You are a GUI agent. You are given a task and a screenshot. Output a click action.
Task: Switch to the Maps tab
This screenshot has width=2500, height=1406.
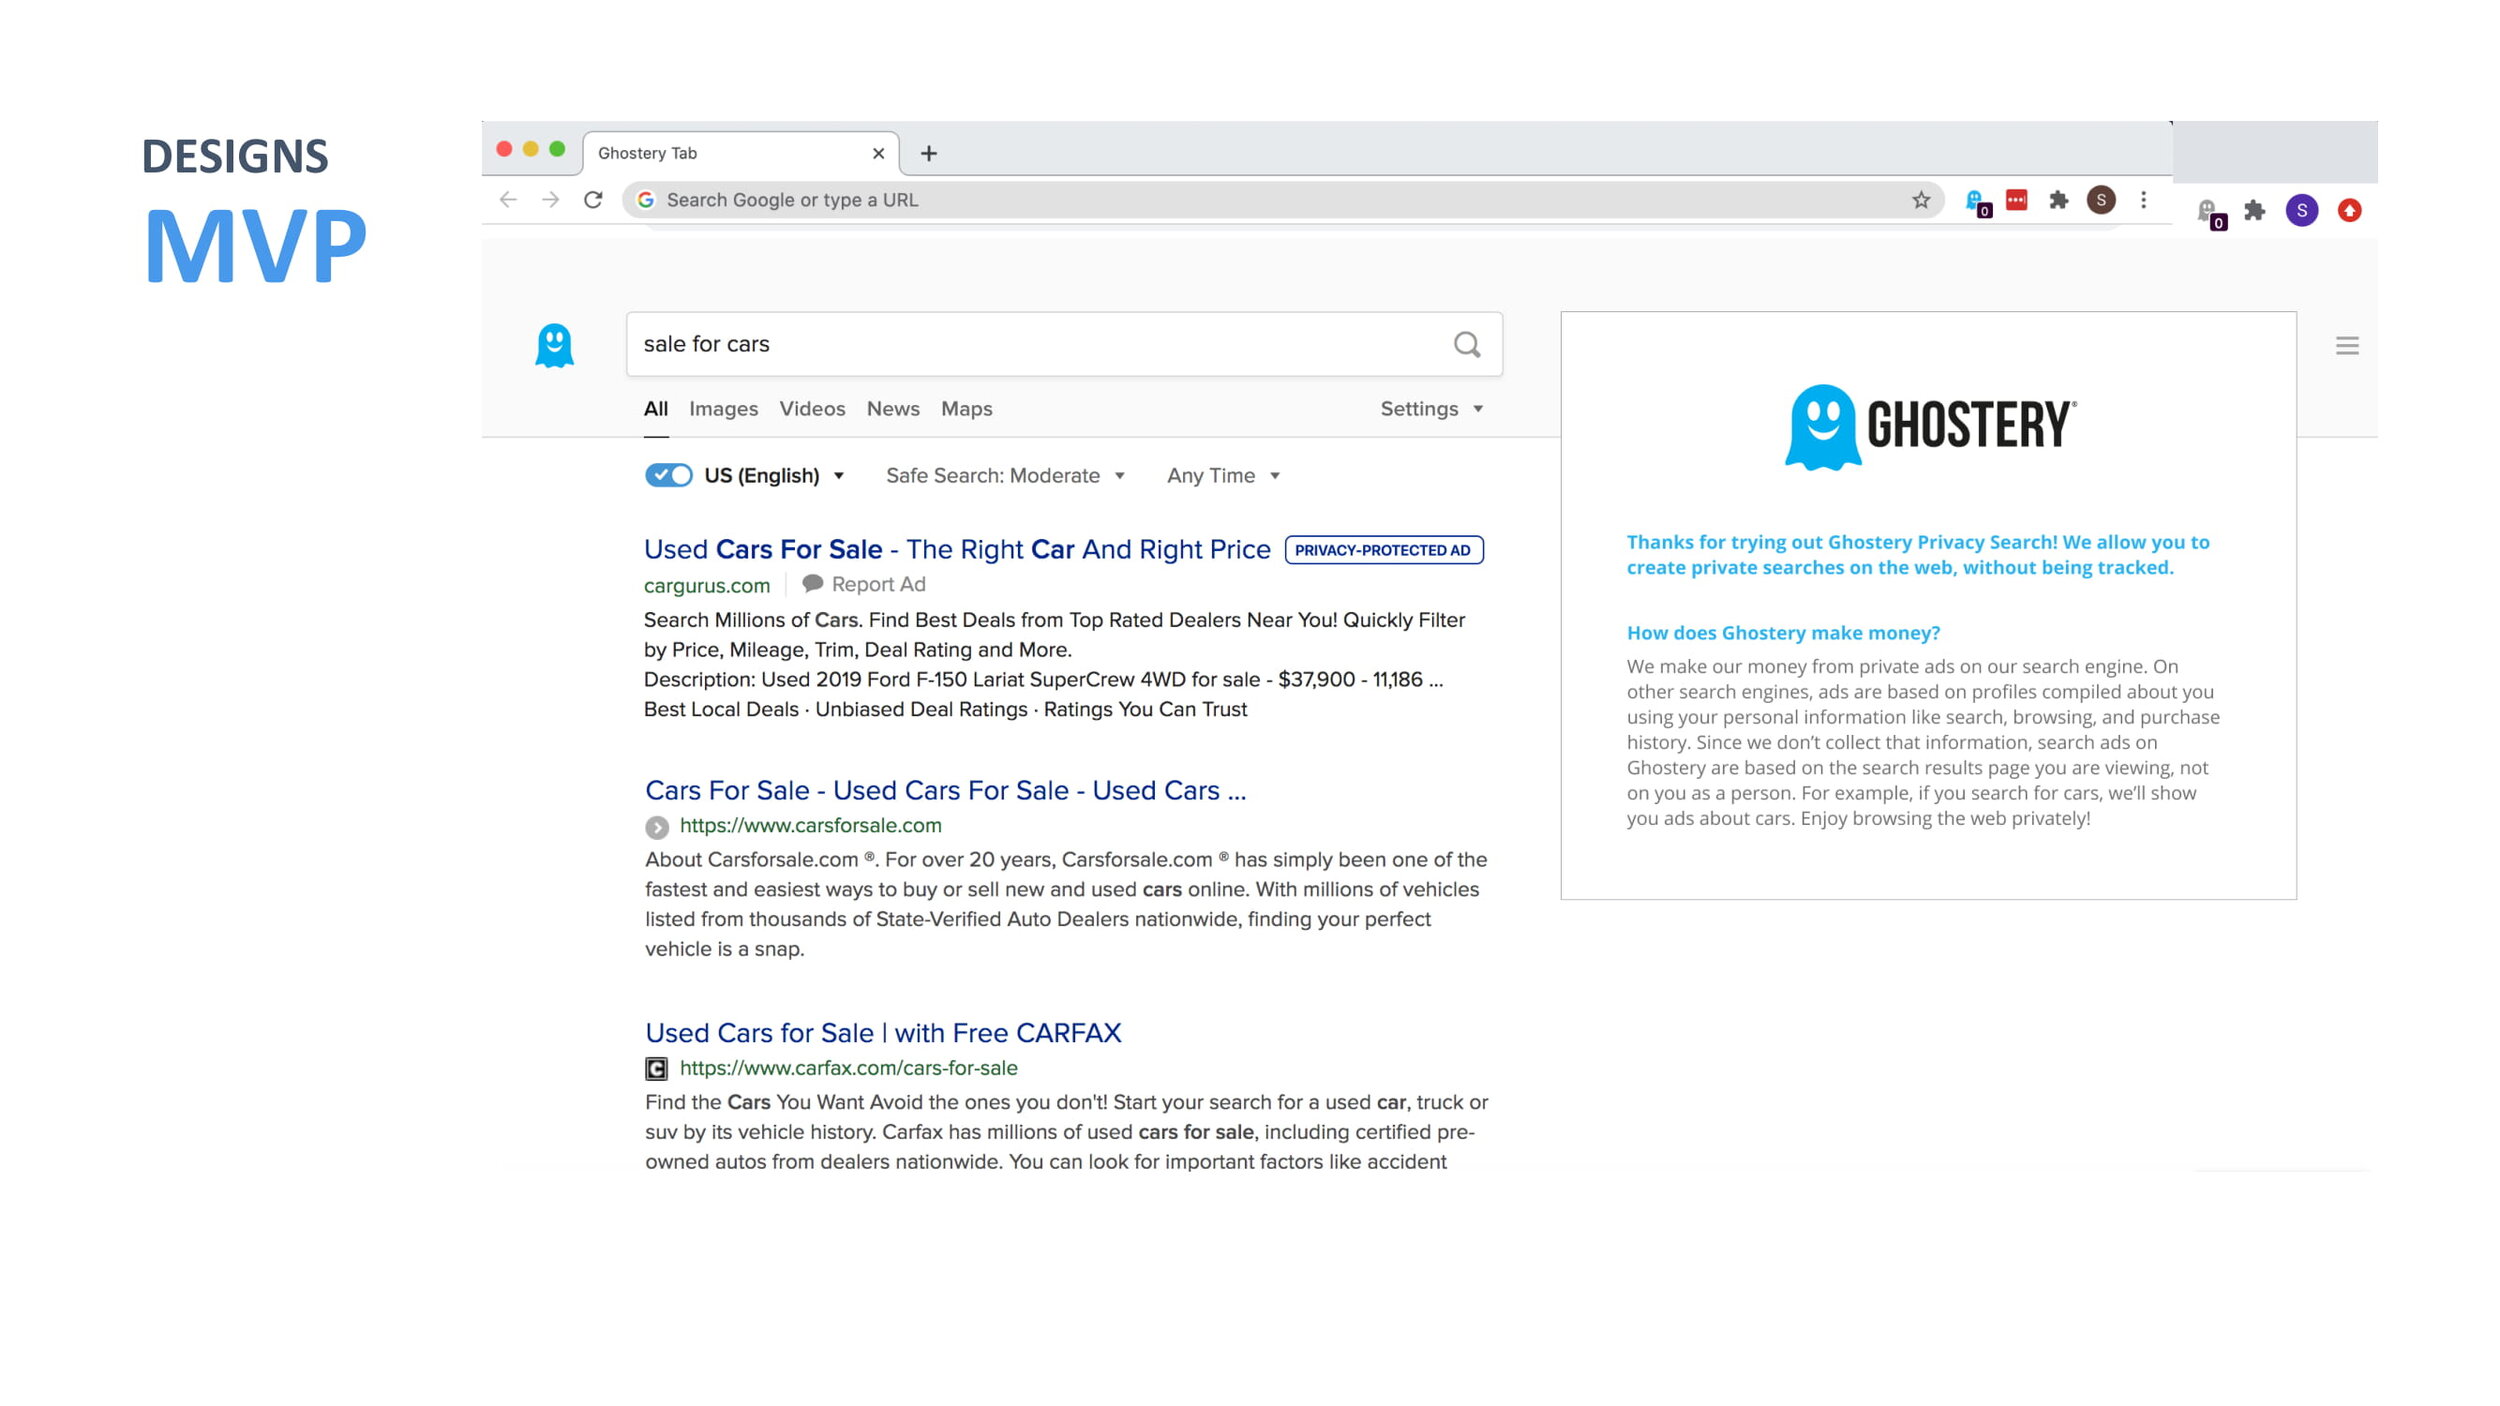(x=967, y=409)
